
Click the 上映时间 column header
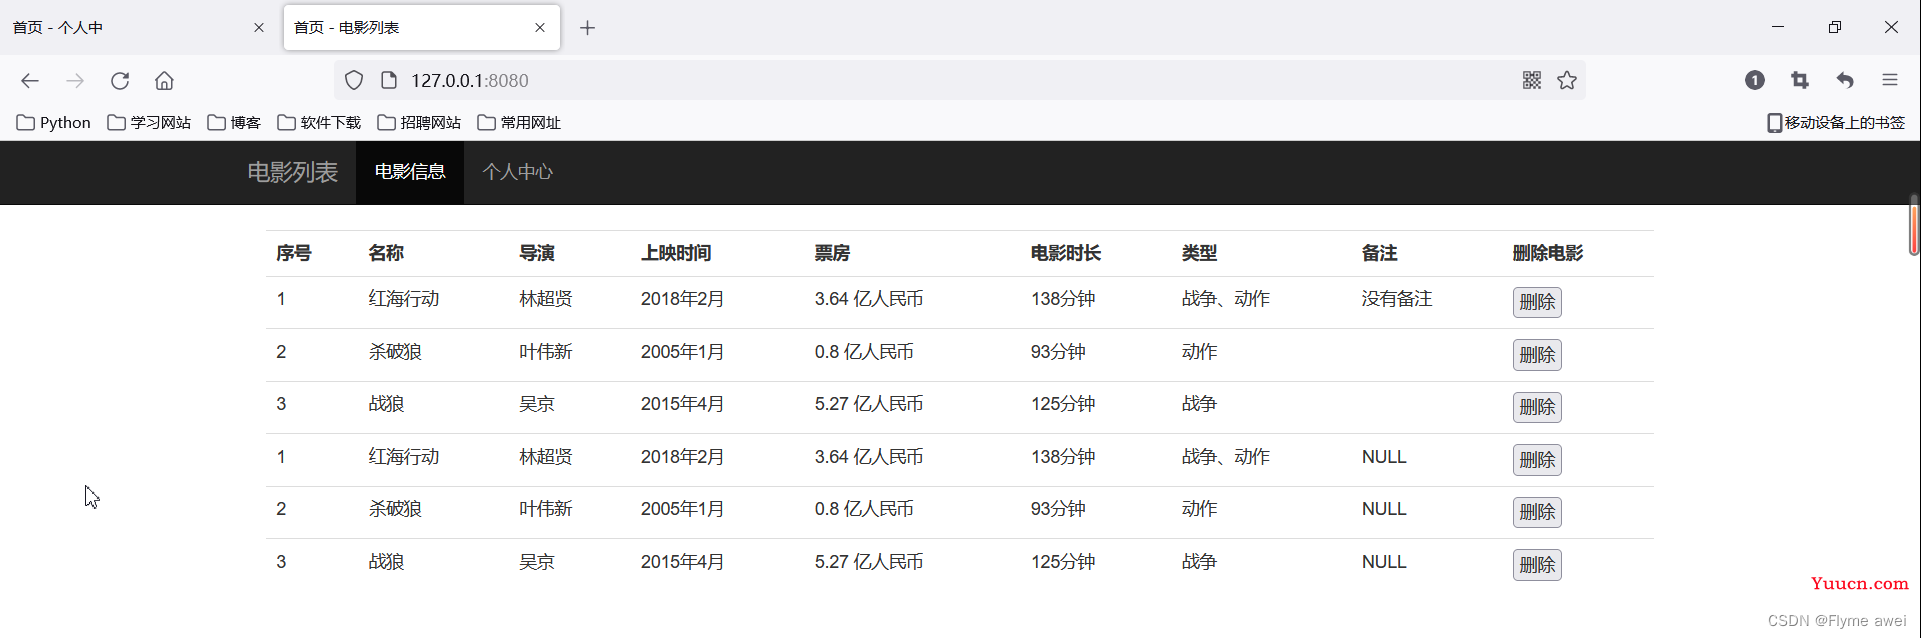coord(676,253)
